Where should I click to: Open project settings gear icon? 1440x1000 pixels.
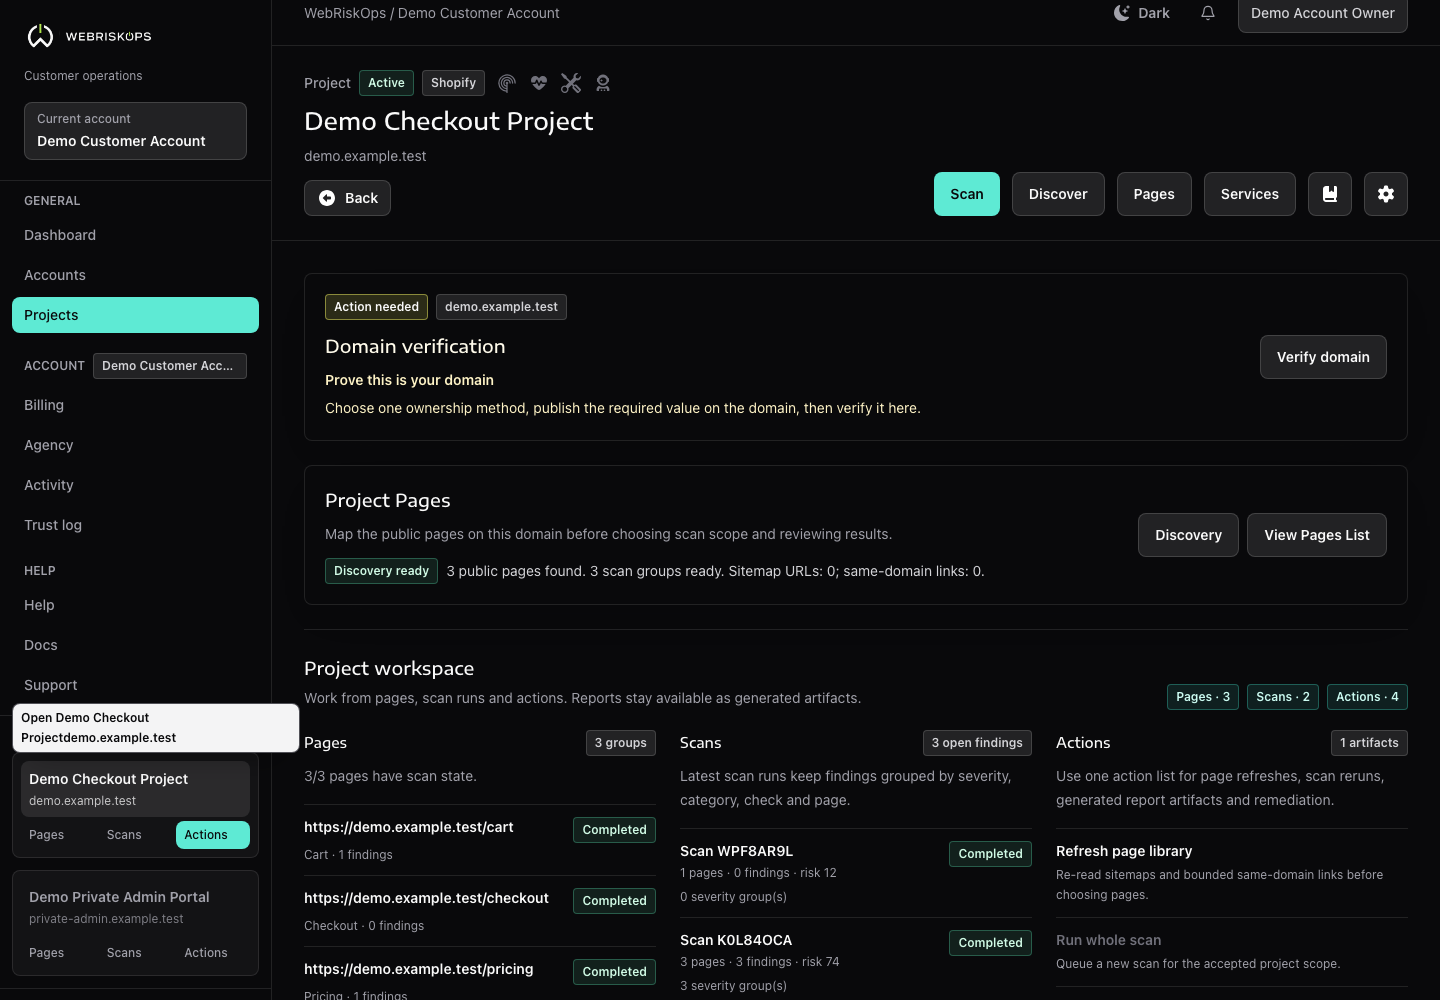(1386, 194)
